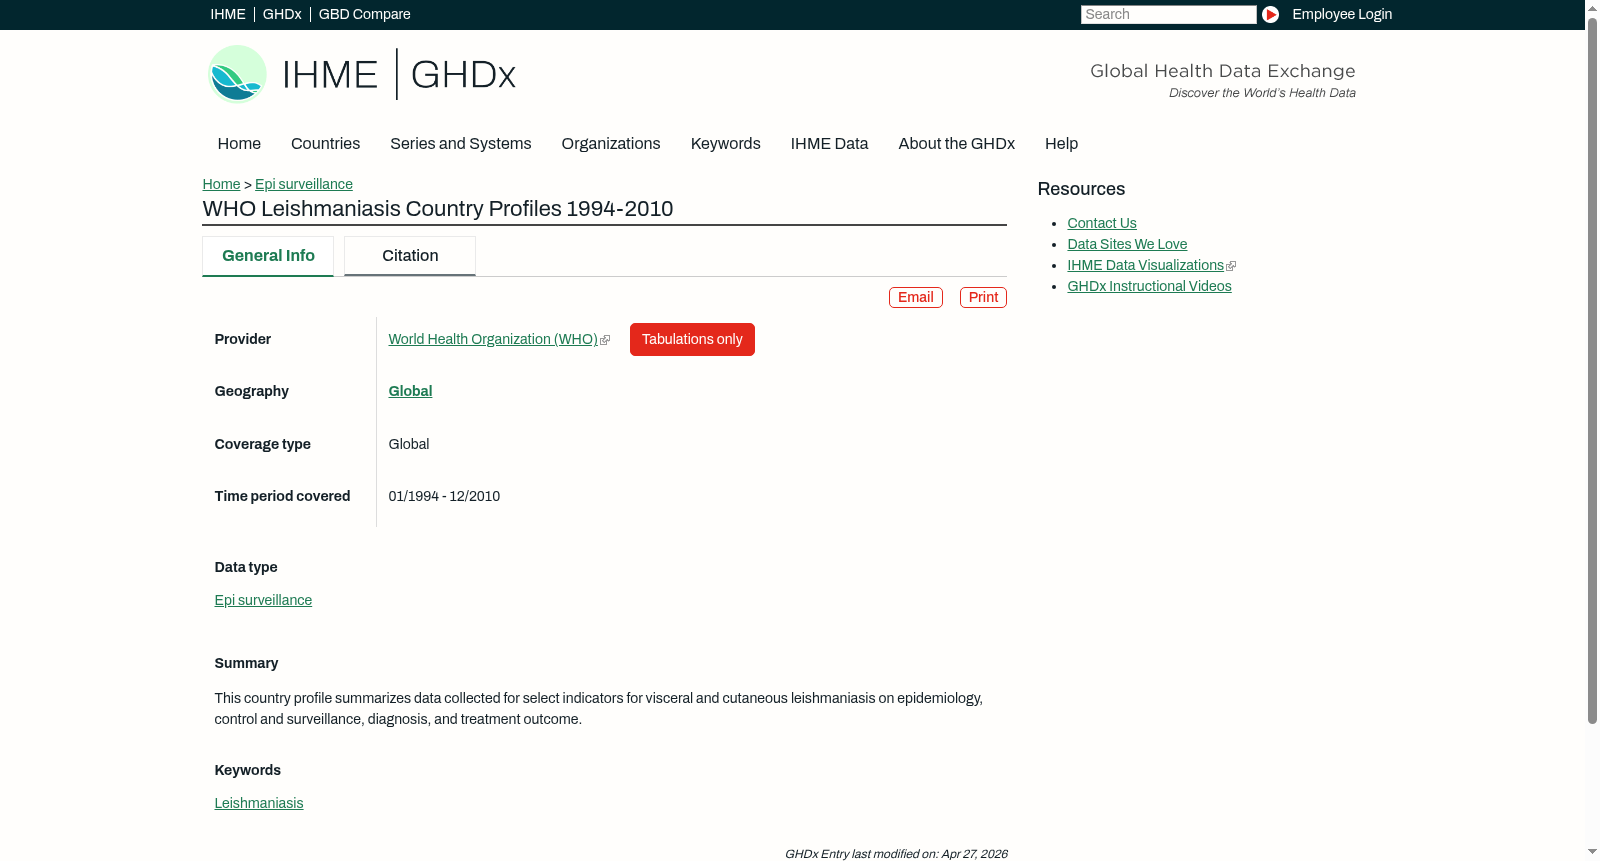Open Data Sites We Love link
1600x861 pixels.
pos(1127,244)
